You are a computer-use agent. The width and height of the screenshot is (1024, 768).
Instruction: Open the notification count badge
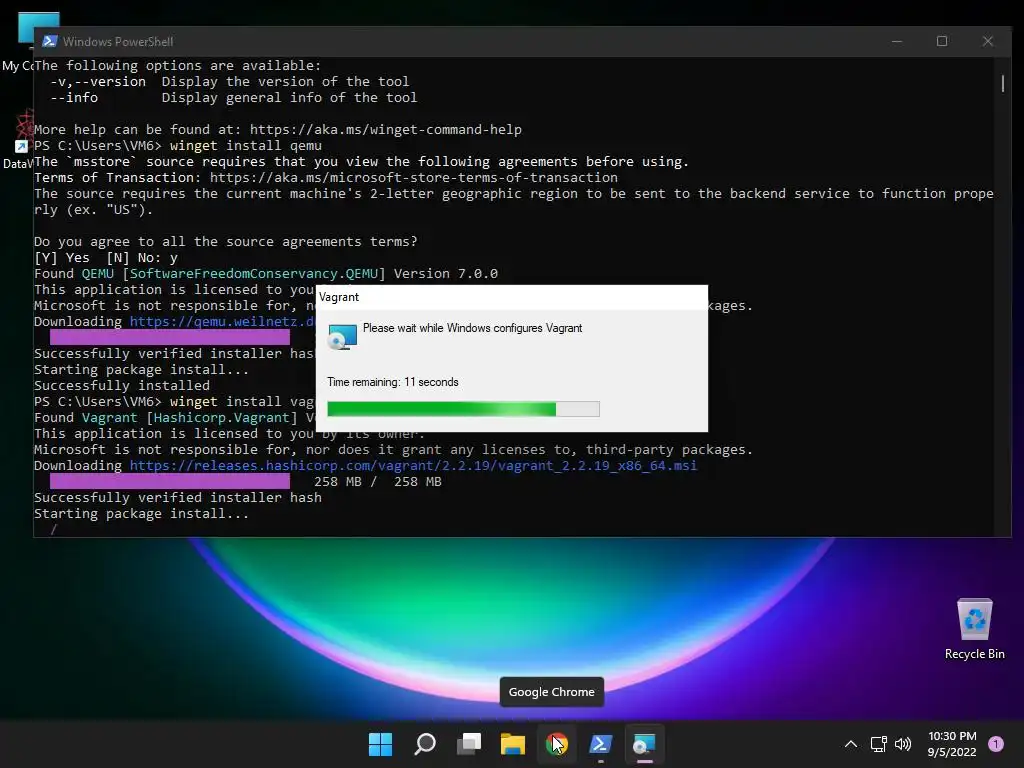click(996, 743)
